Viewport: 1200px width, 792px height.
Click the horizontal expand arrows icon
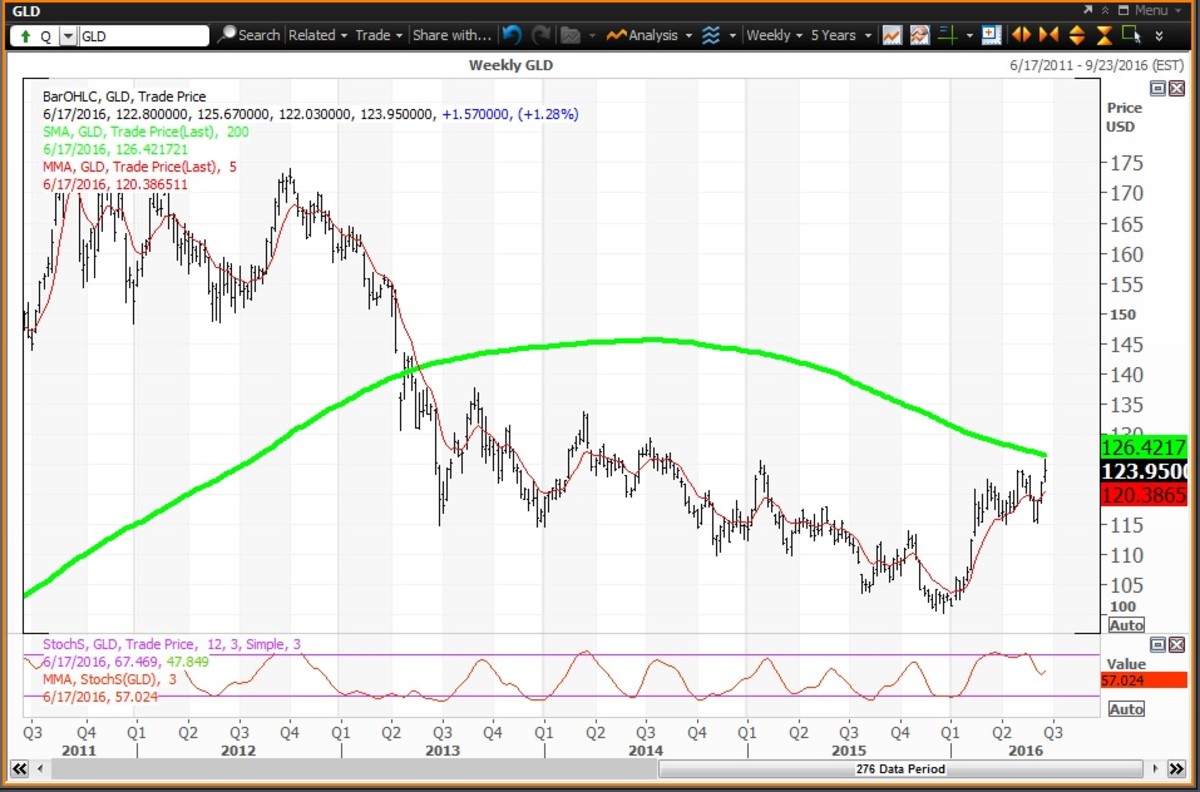1020,35
